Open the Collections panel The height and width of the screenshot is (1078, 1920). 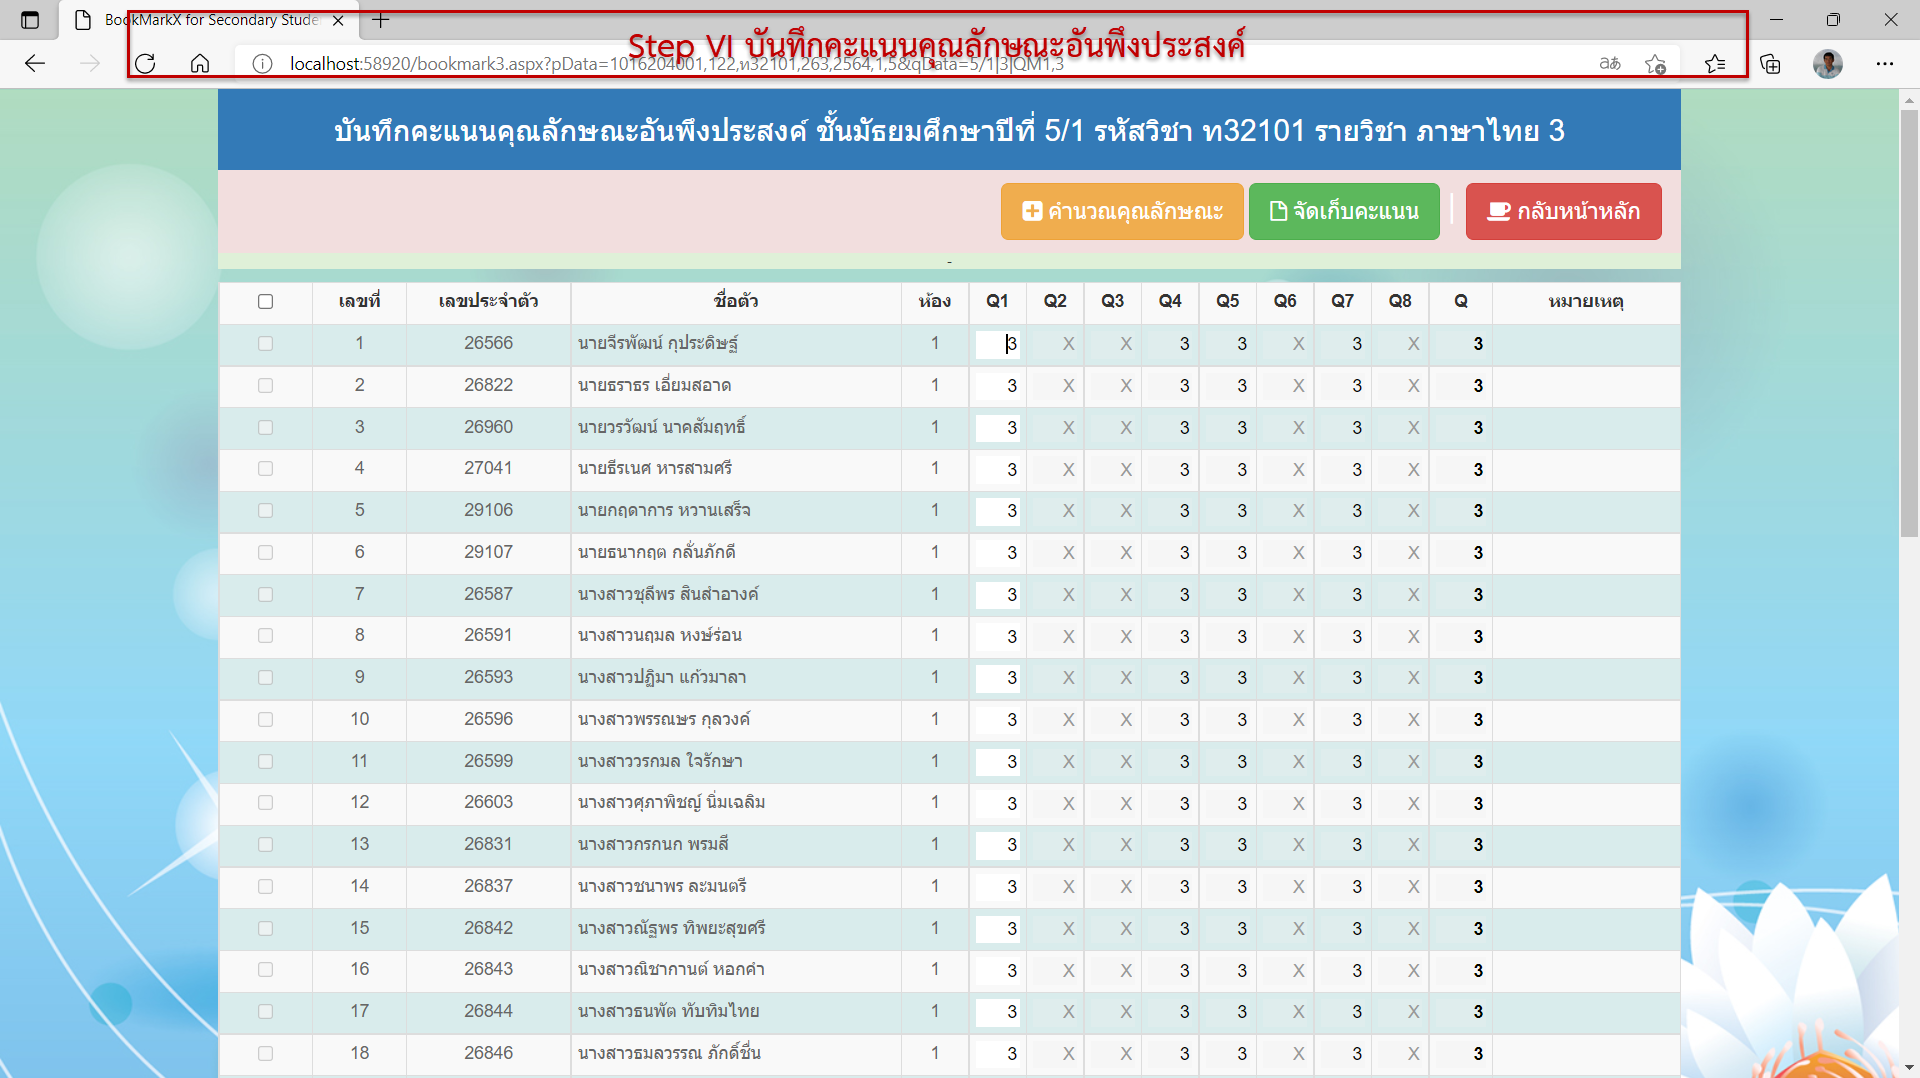click(1771, 64)
